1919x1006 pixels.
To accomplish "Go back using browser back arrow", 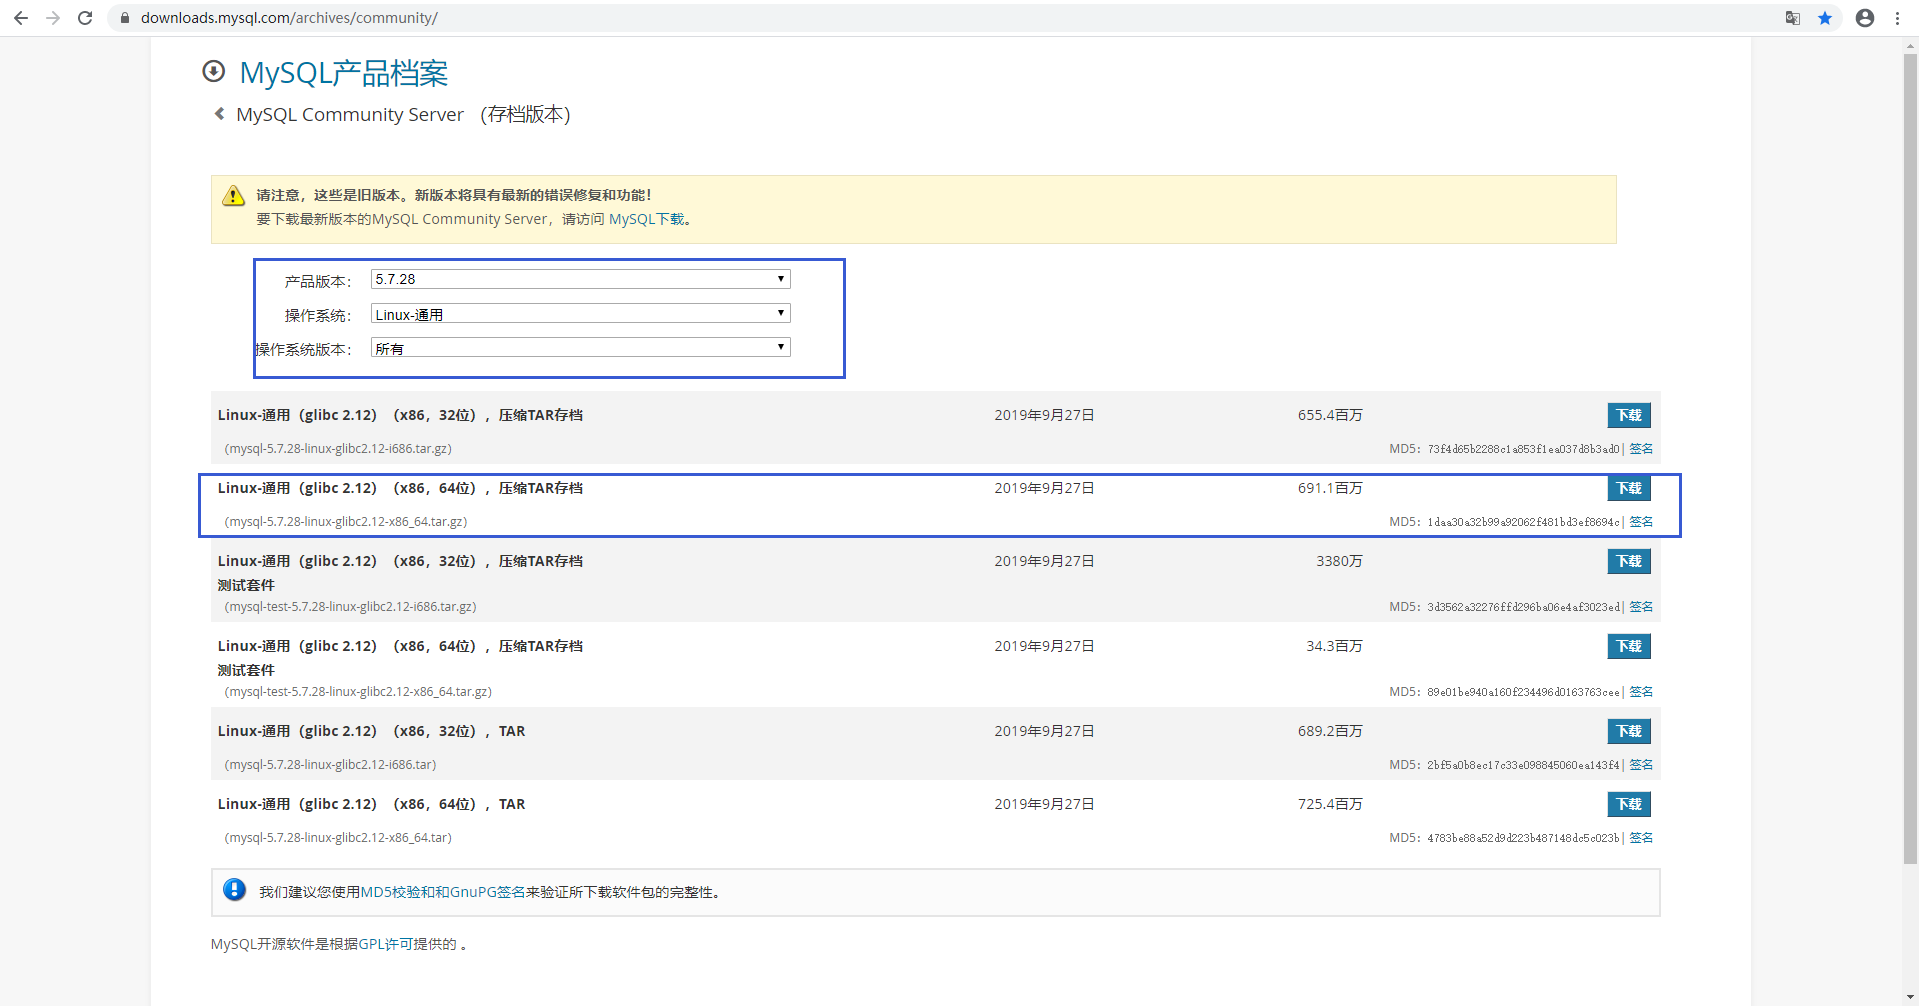I will coord(20,18).
